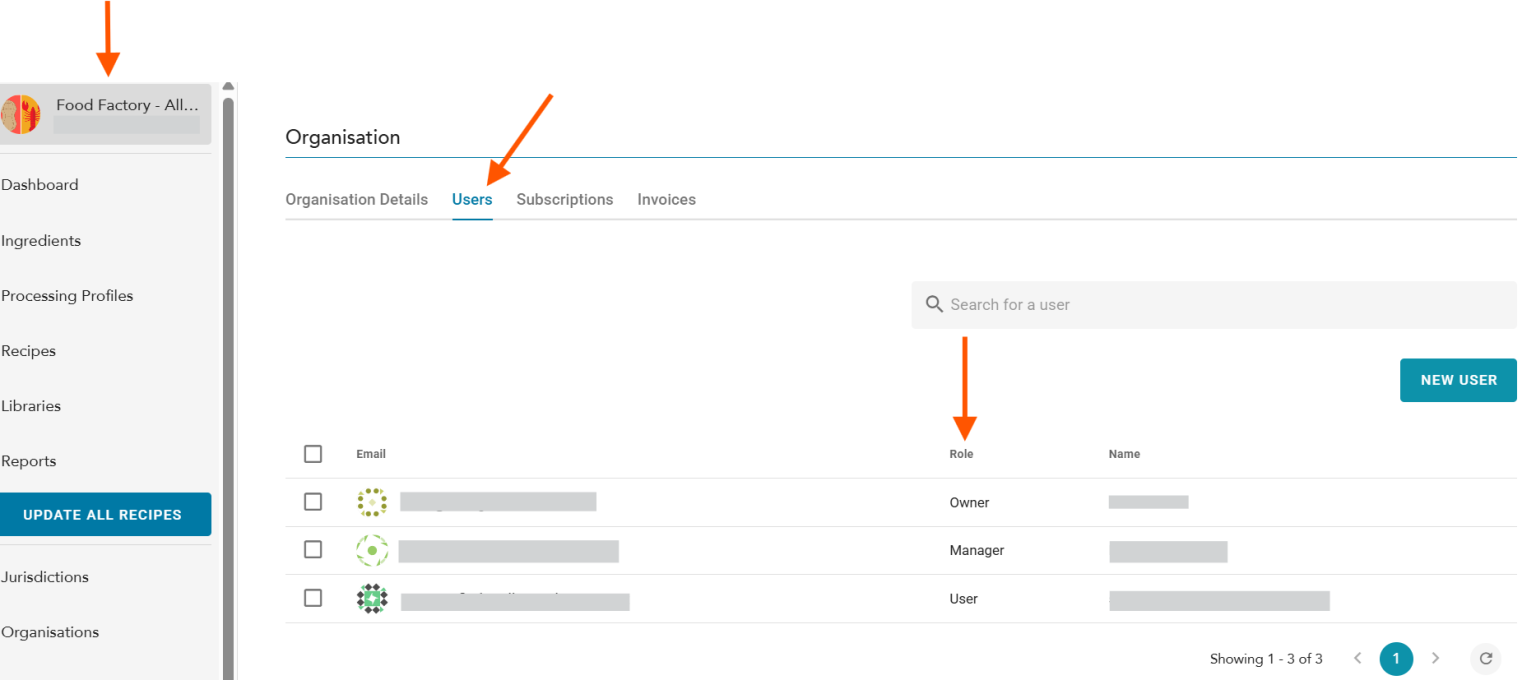
Task: Switch to the Subscriptions tab
Action: 564,199
